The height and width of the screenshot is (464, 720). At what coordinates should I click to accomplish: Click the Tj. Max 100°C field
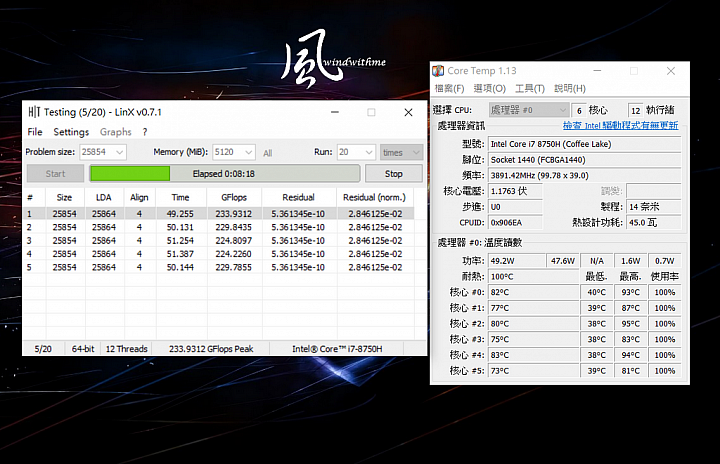(x=533, y=277)
